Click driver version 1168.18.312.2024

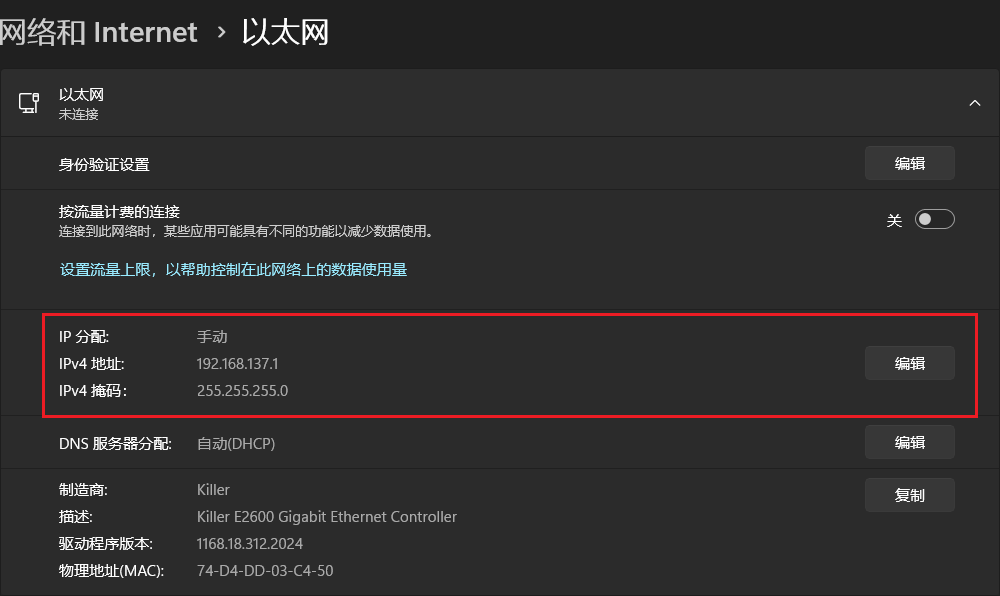coord(249,544)
